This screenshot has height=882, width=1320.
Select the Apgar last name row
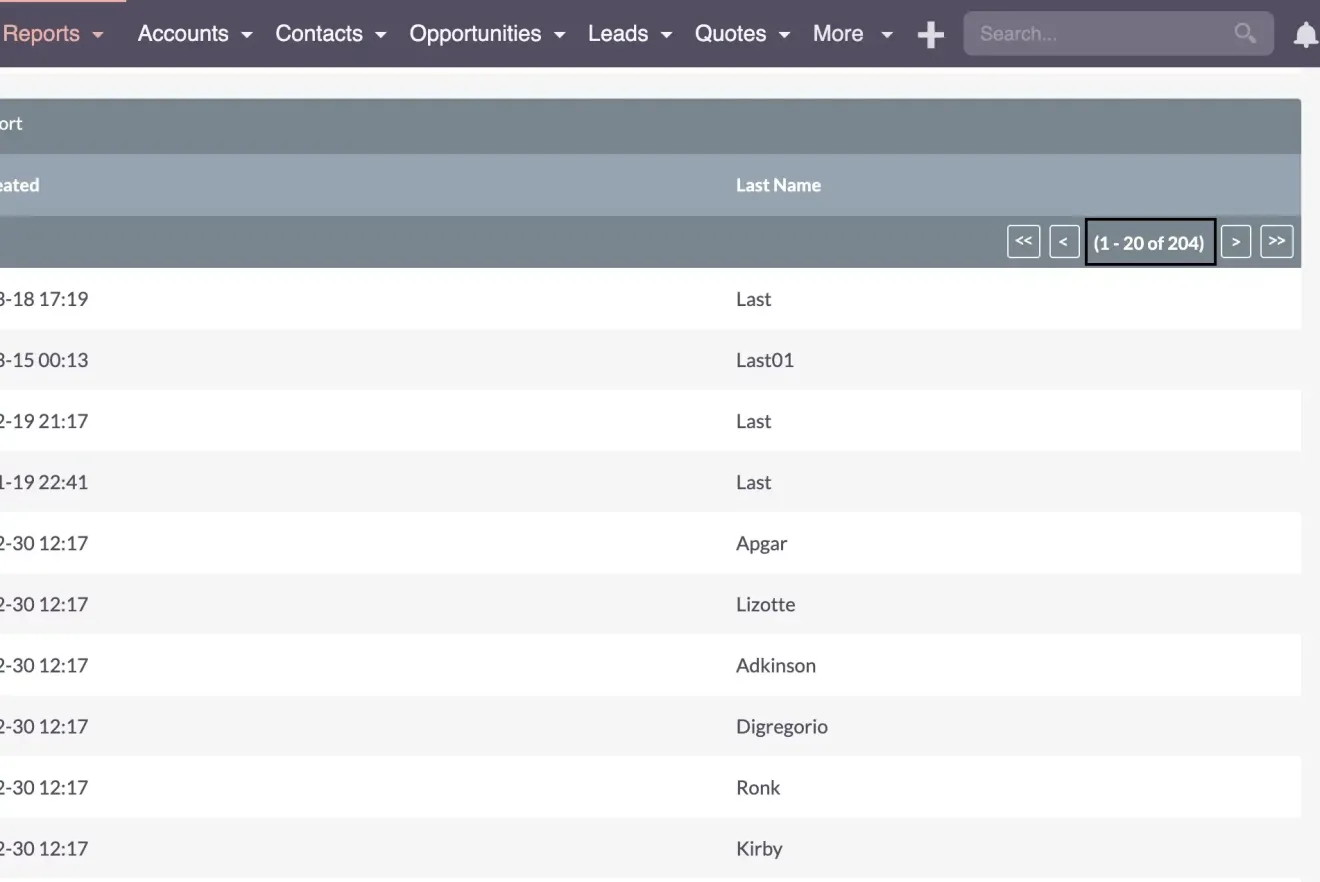762,544
